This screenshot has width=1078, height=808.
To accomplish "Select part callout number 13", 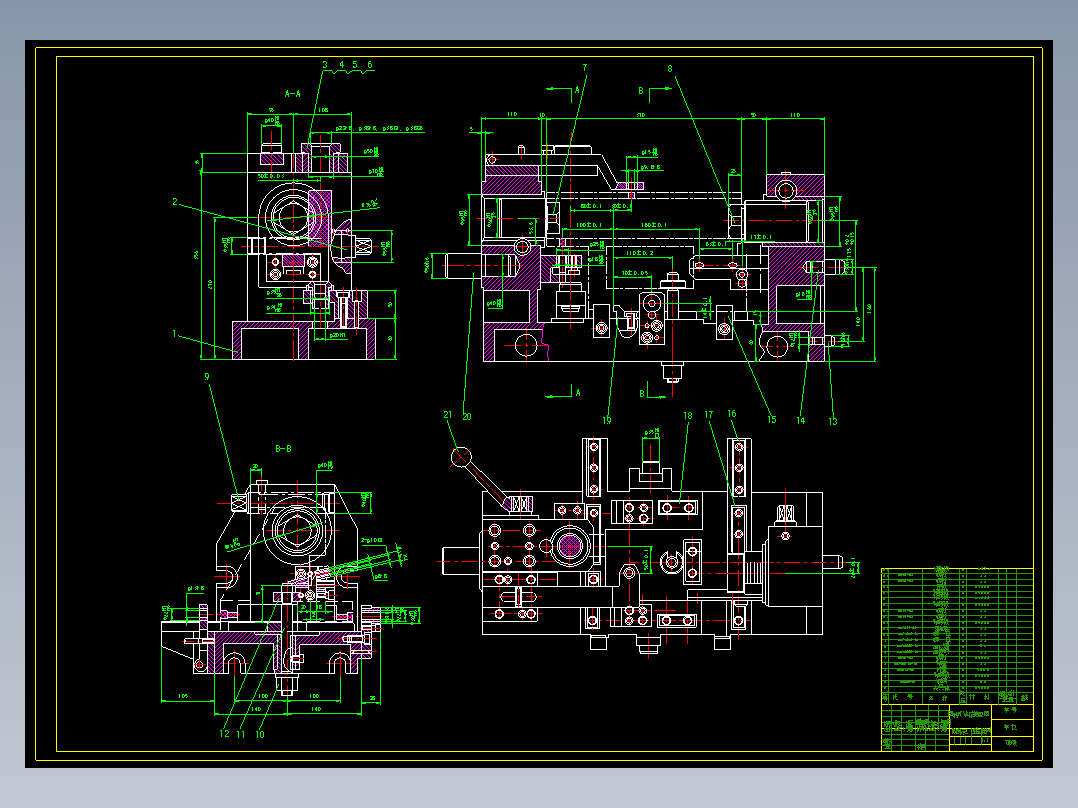I will pyautogui.click(x=833, y=422).
